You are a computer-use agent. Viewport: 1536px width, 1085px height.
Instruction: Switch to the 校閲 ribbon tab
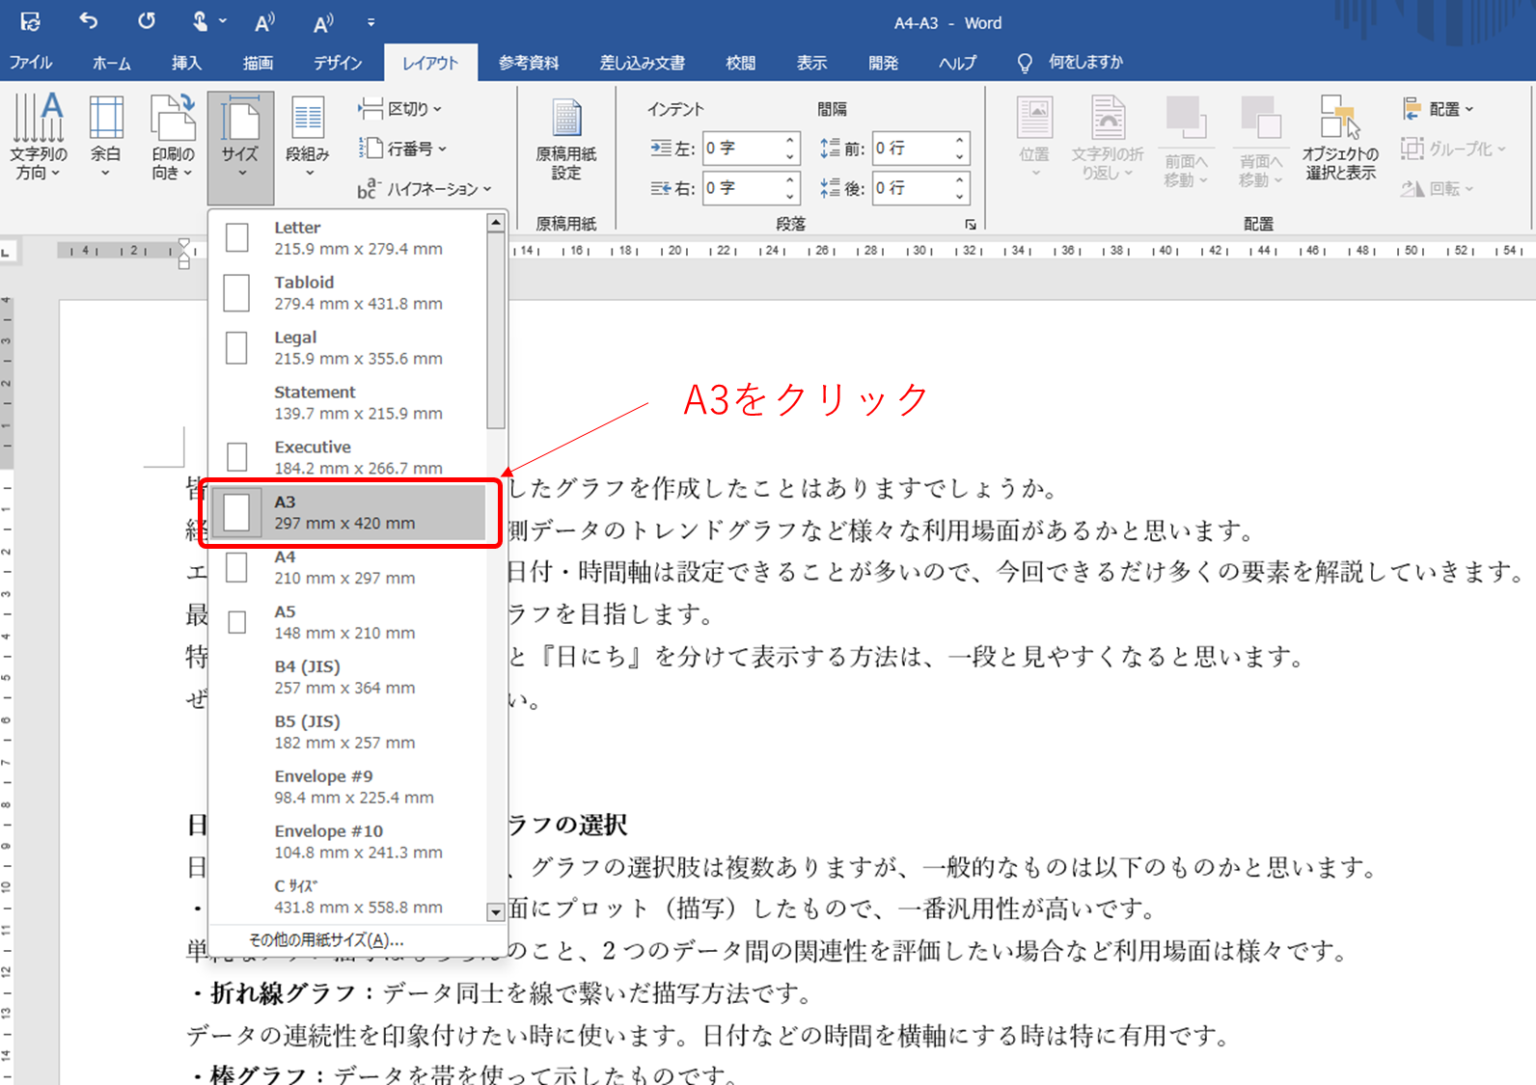pos(739,62)
